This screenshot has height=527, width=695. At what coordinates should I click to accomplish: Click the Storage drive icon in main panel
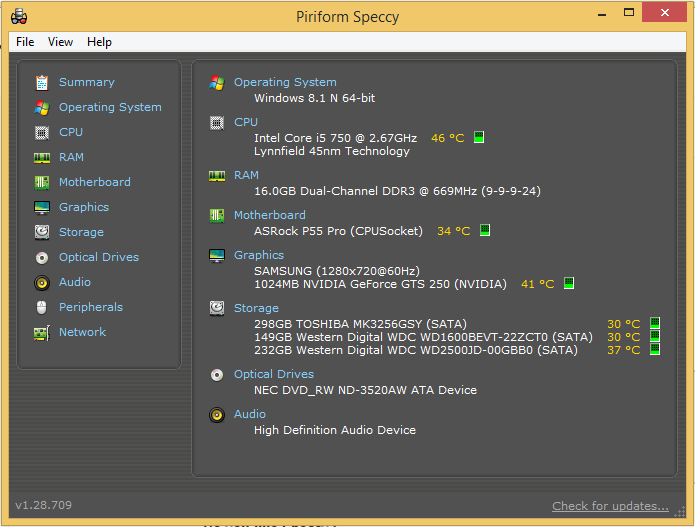coord(217,308)
